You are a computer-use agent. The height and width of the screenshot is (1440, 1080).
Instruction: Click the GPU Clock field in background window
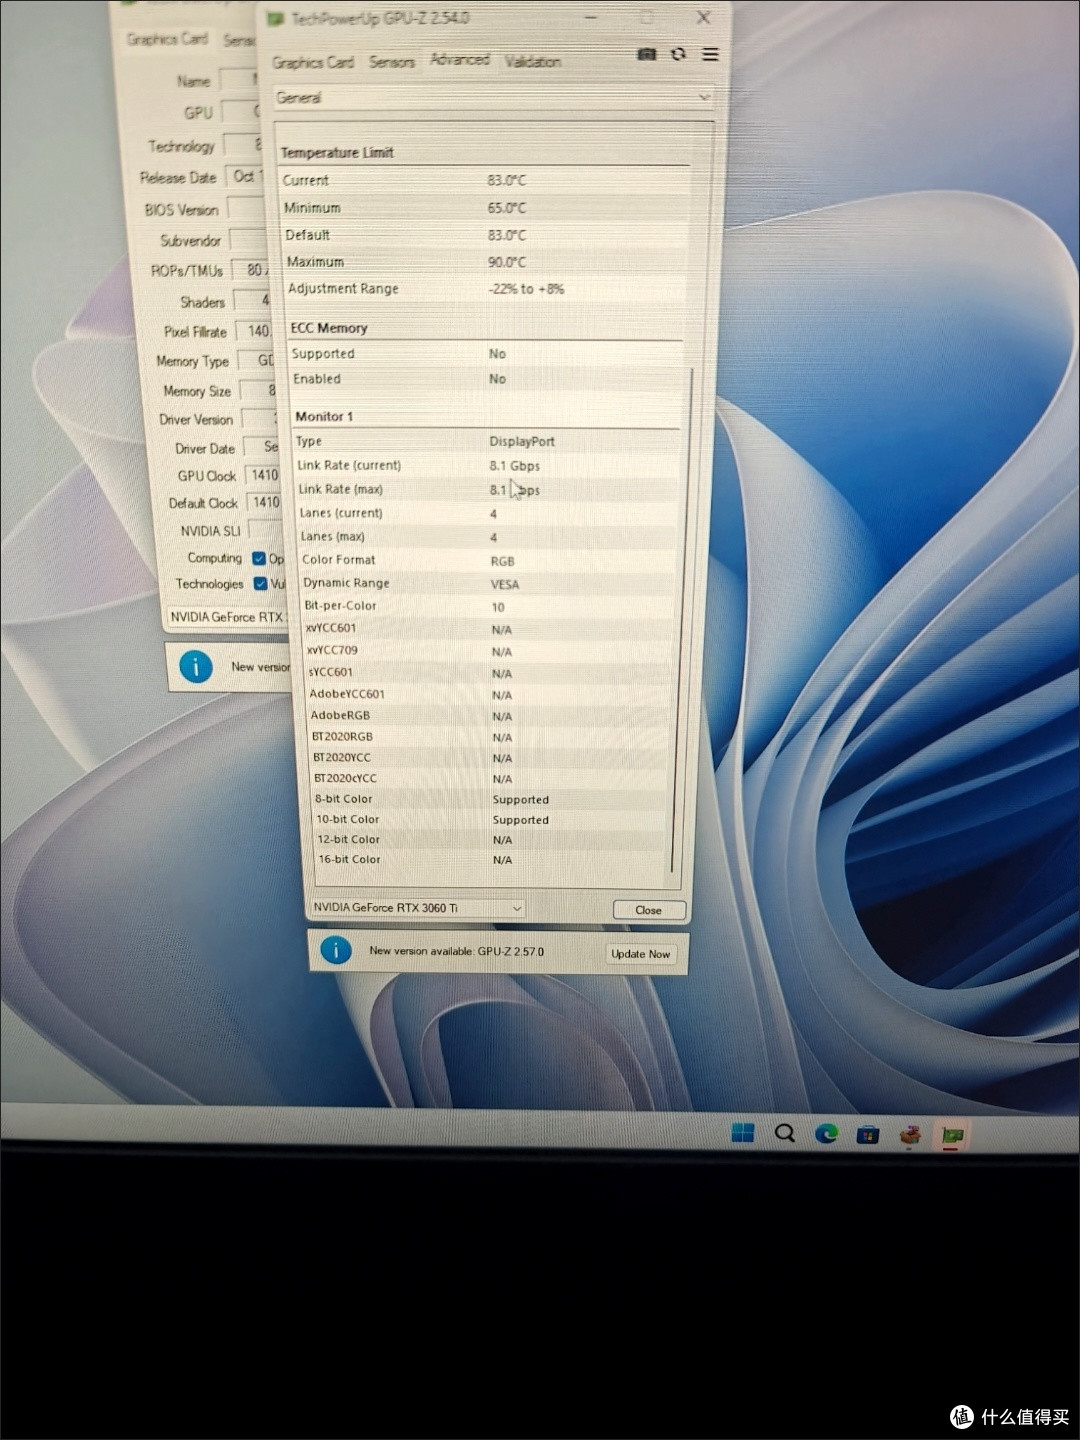(264, 475)
